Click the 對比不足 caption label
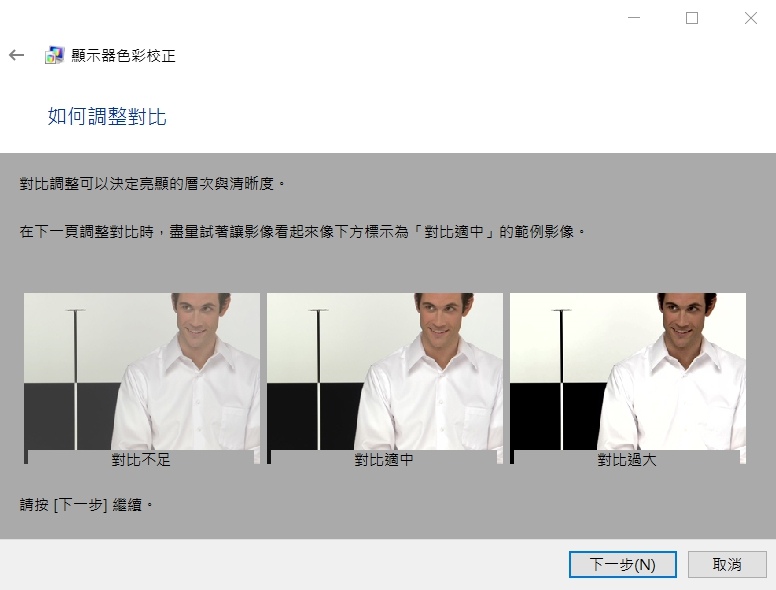Image resolution: width=776 pixels, height=590 pixels. coord(141,460)
